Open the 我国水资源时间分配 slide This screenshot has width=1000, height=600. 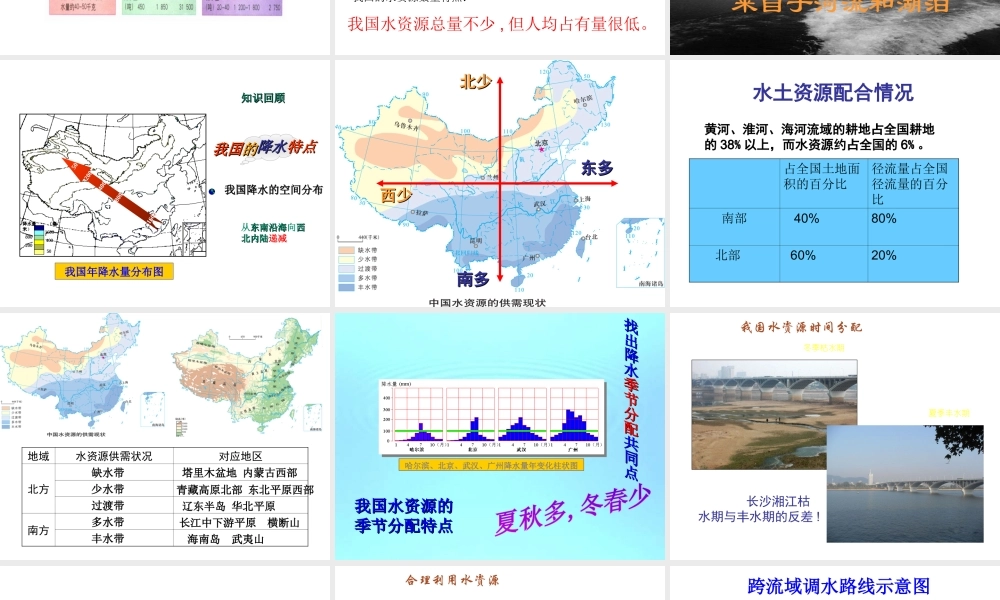(835, 436)
